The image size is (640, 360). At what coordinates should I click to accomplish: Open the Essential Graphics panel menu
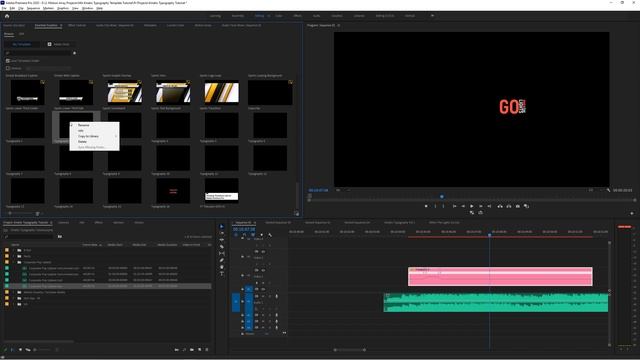tap(61, 25)
